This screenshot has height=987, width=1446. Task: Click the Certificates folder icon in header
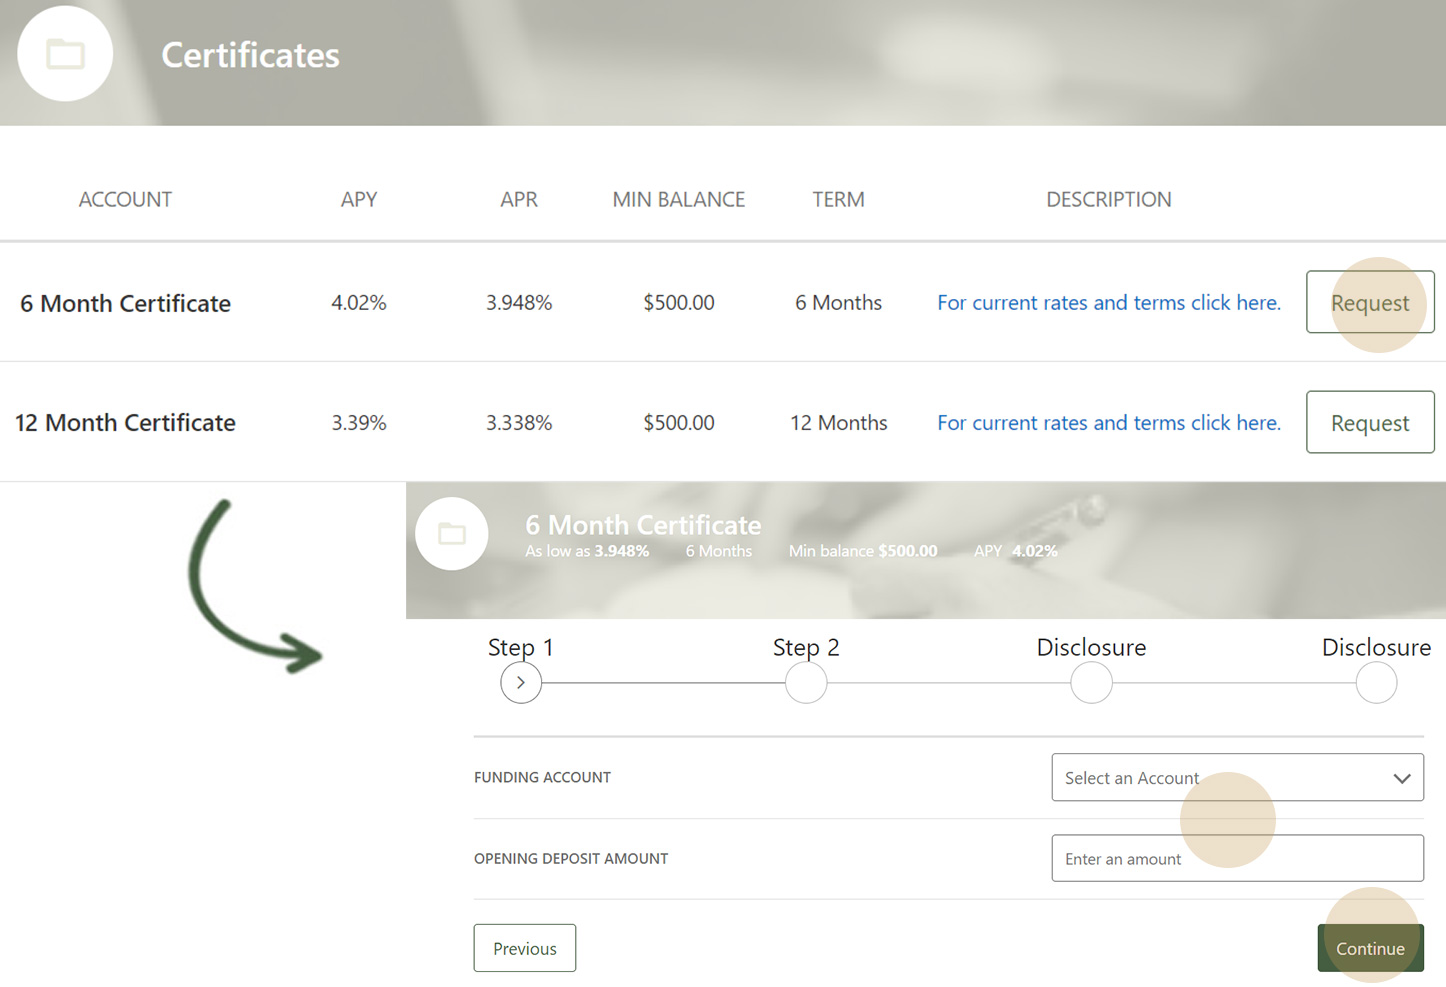click(x=65, y=54)
